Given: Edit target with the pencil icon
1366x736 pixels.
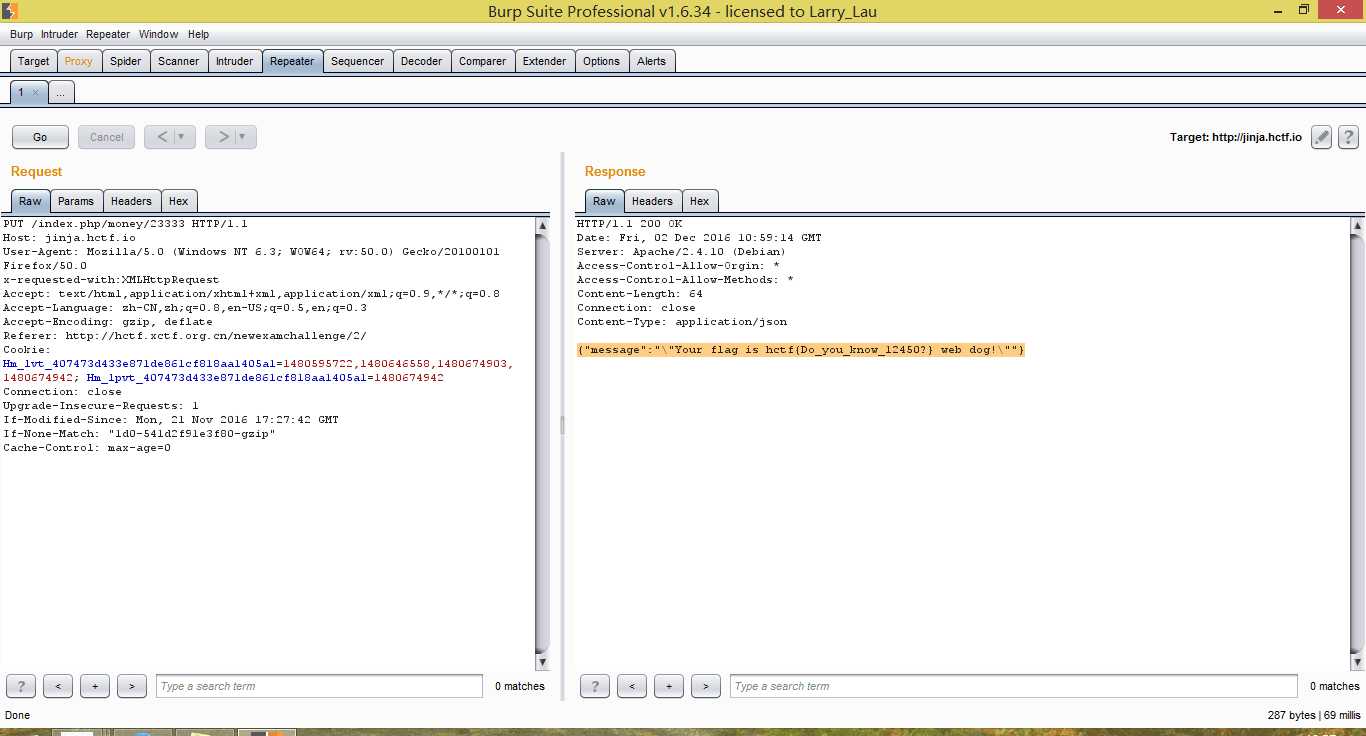Looking at the screenshot, I should (1322, 137).
